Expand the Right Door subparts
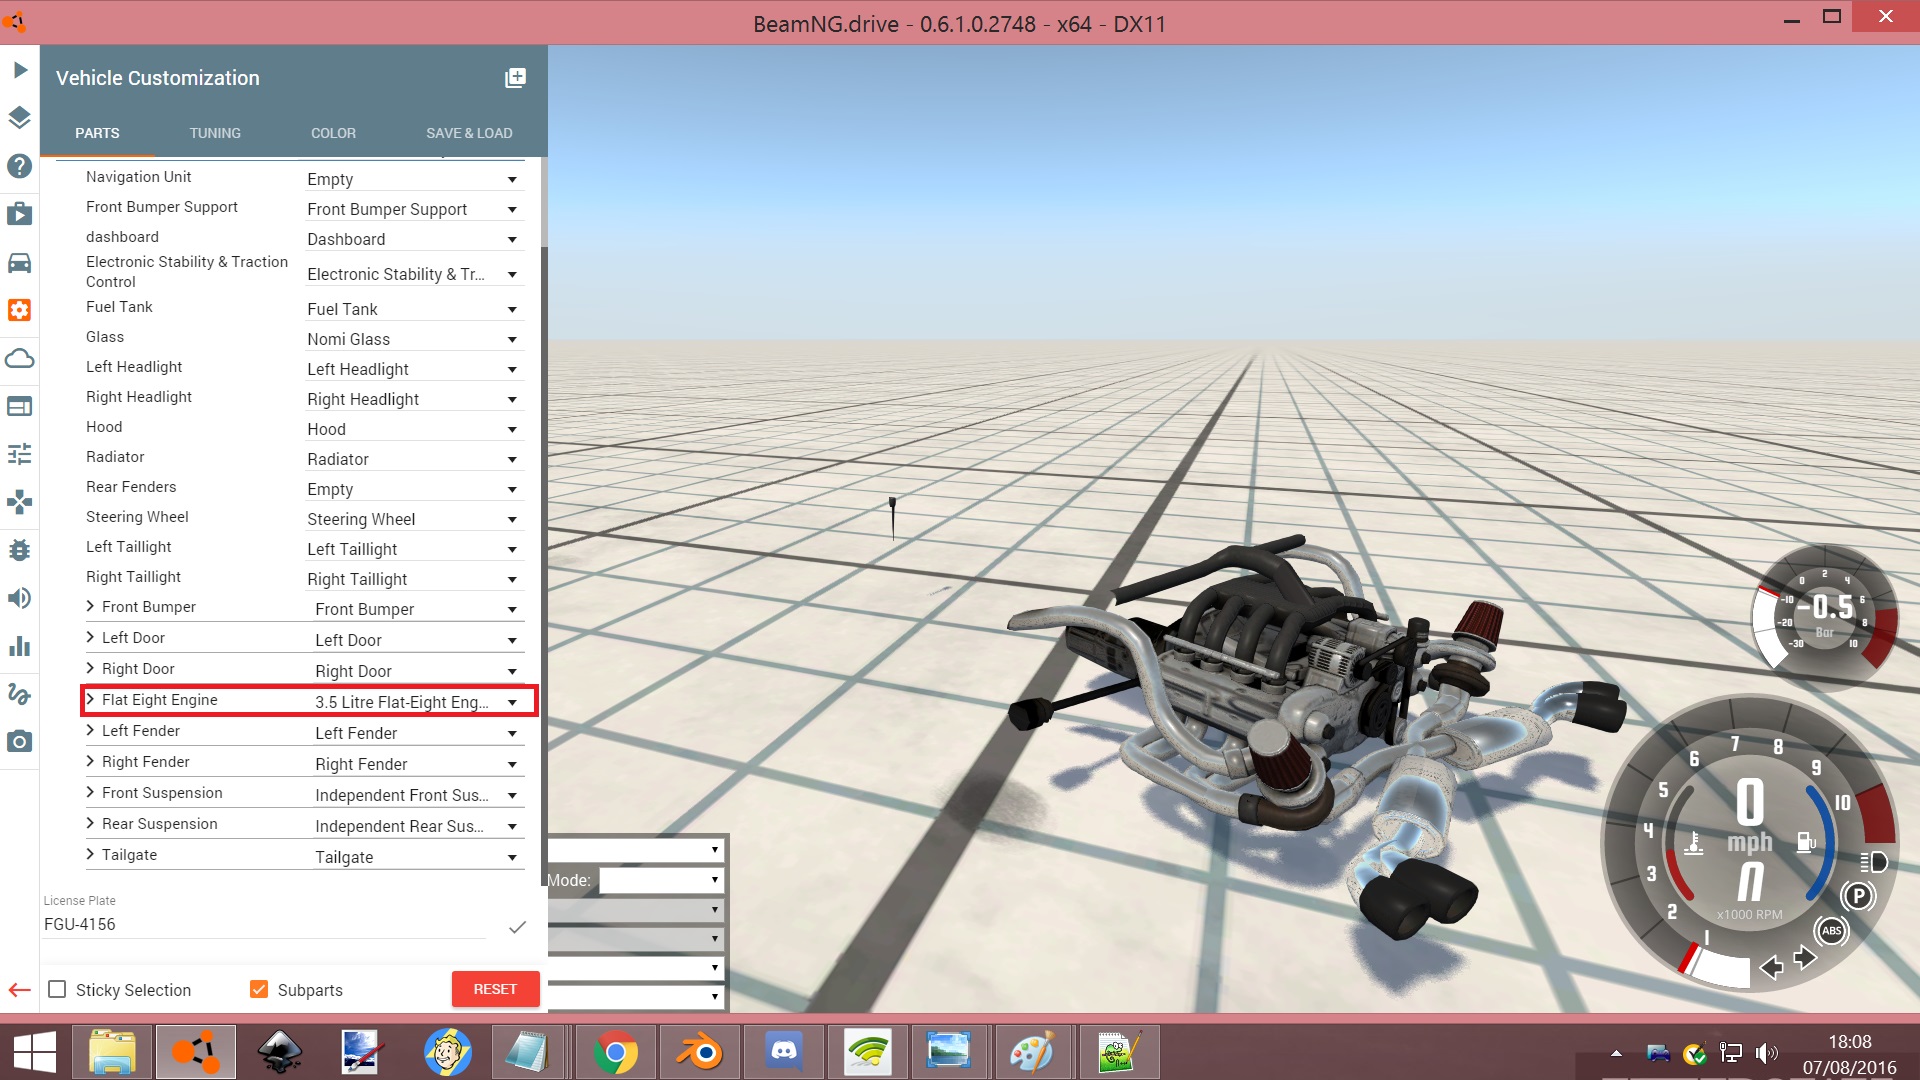This screenshot has width=1920, height=1080. click(x=90, y=668)
